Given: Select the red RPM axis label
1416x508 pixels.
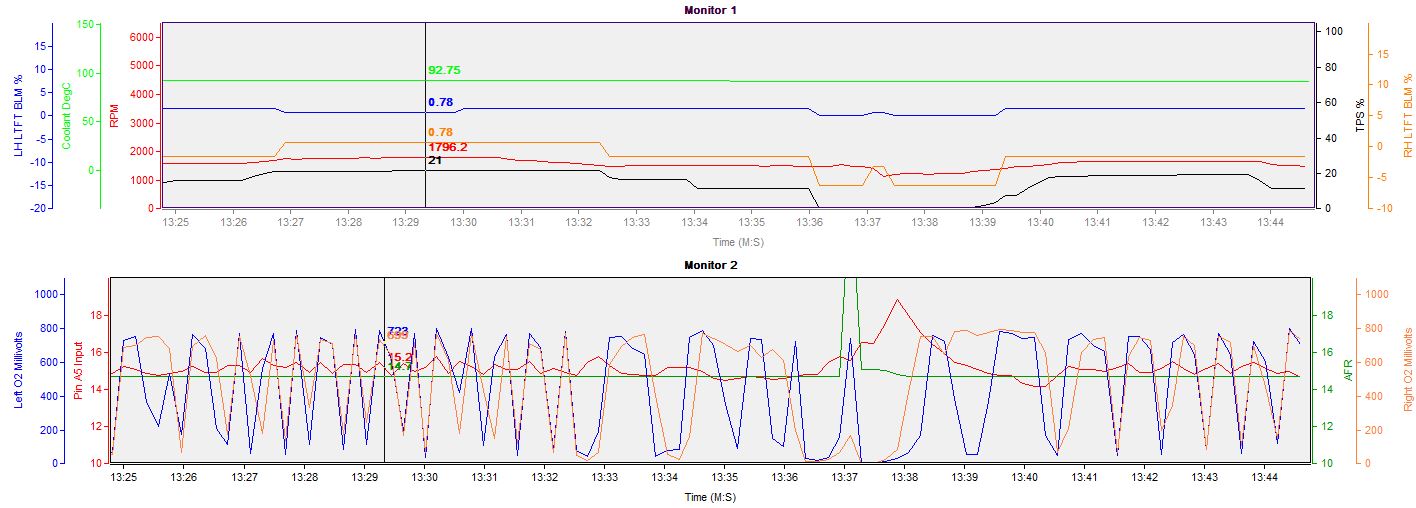Looking at the screenshot, I should point(114,116).
